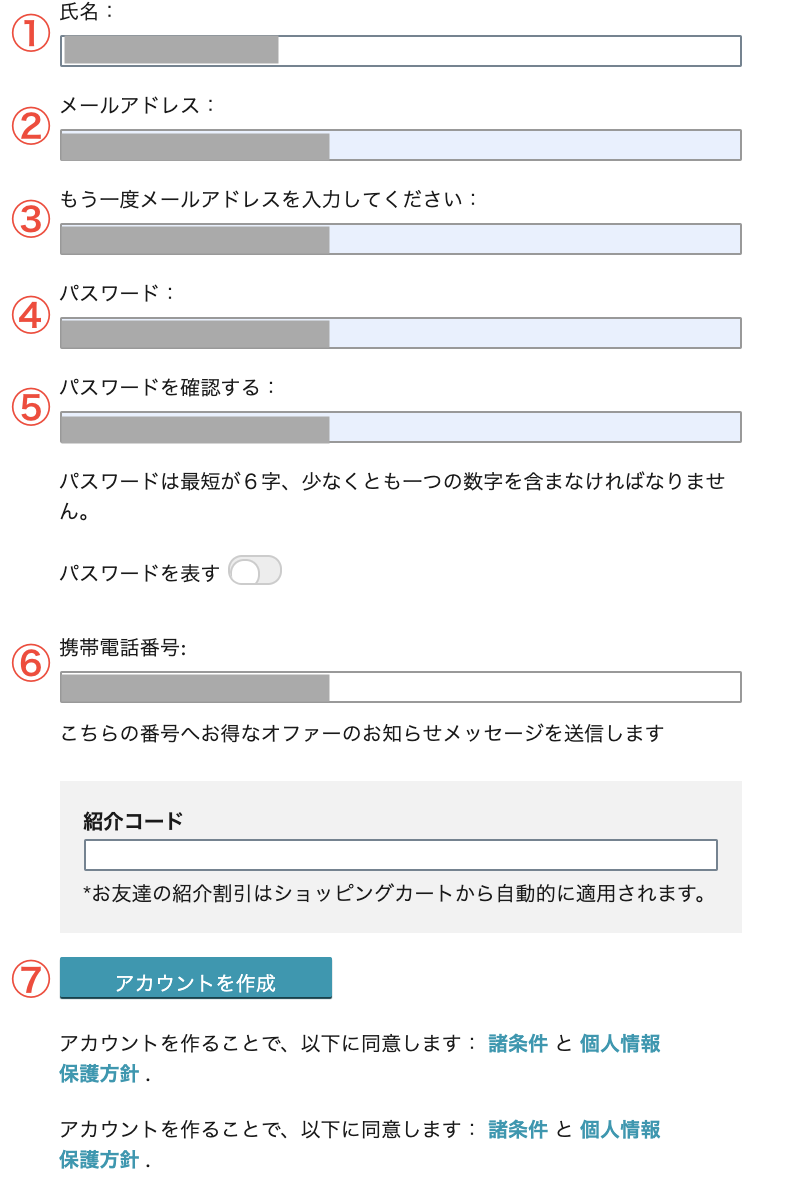Toggle the パスワードを表す switch
The height and width of the screenshot is (1184, 806).
click(255, 571)
